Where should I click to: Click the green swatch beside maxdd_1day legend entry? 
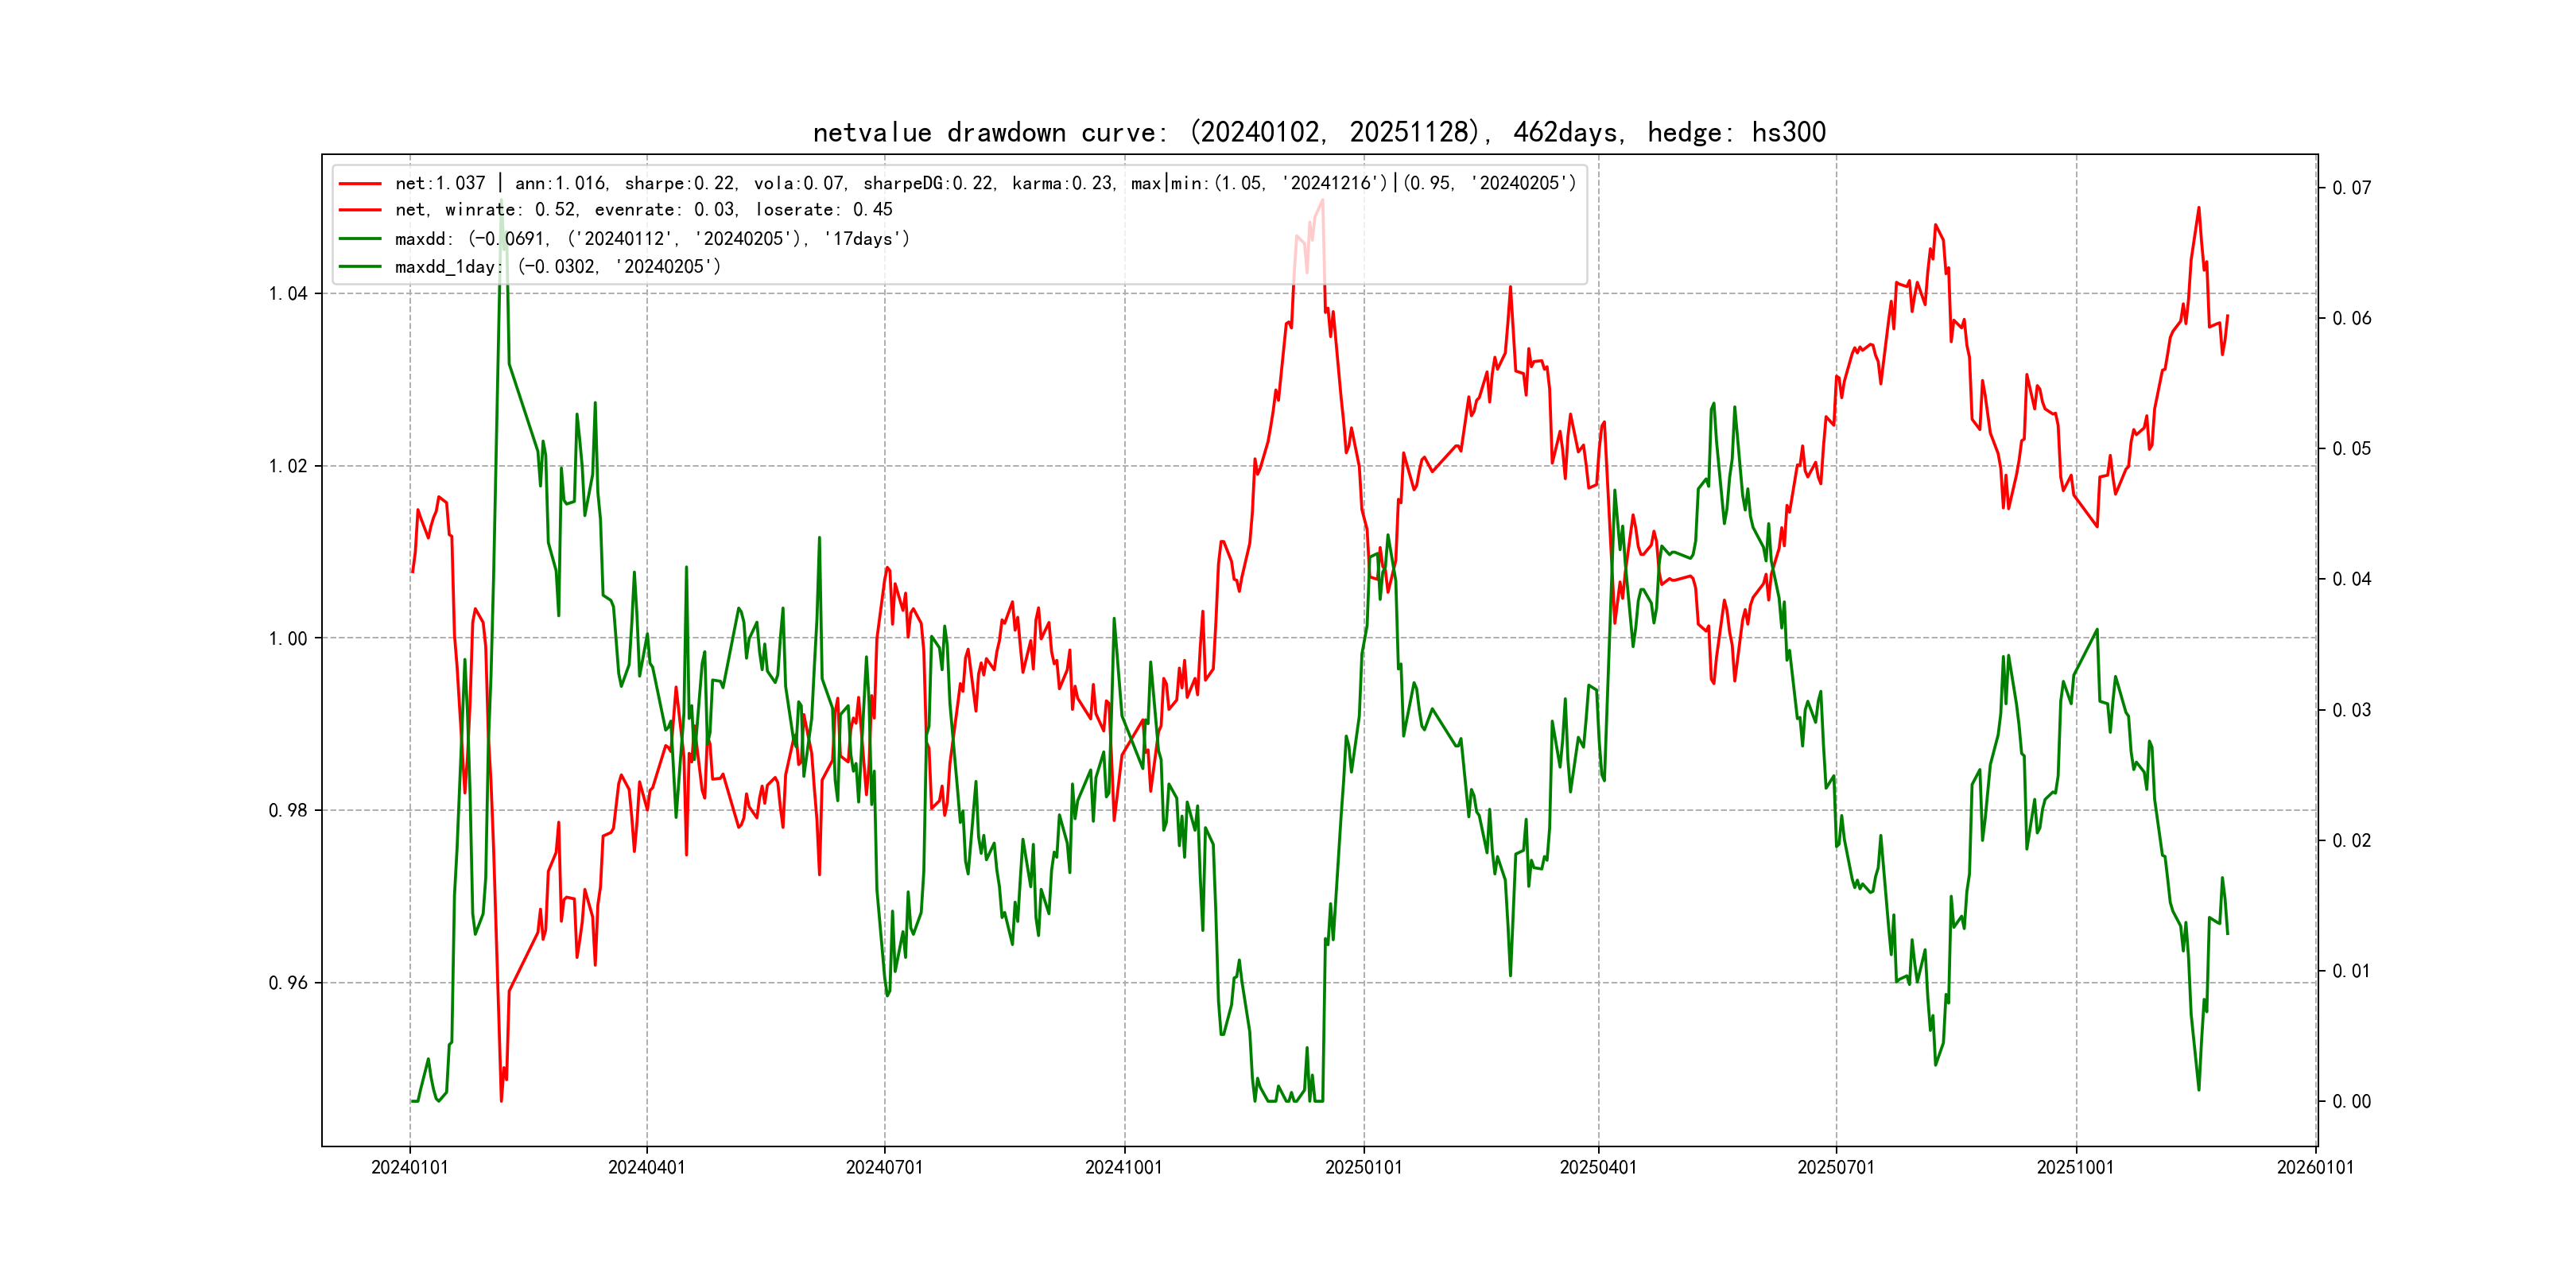pos(360,267)
